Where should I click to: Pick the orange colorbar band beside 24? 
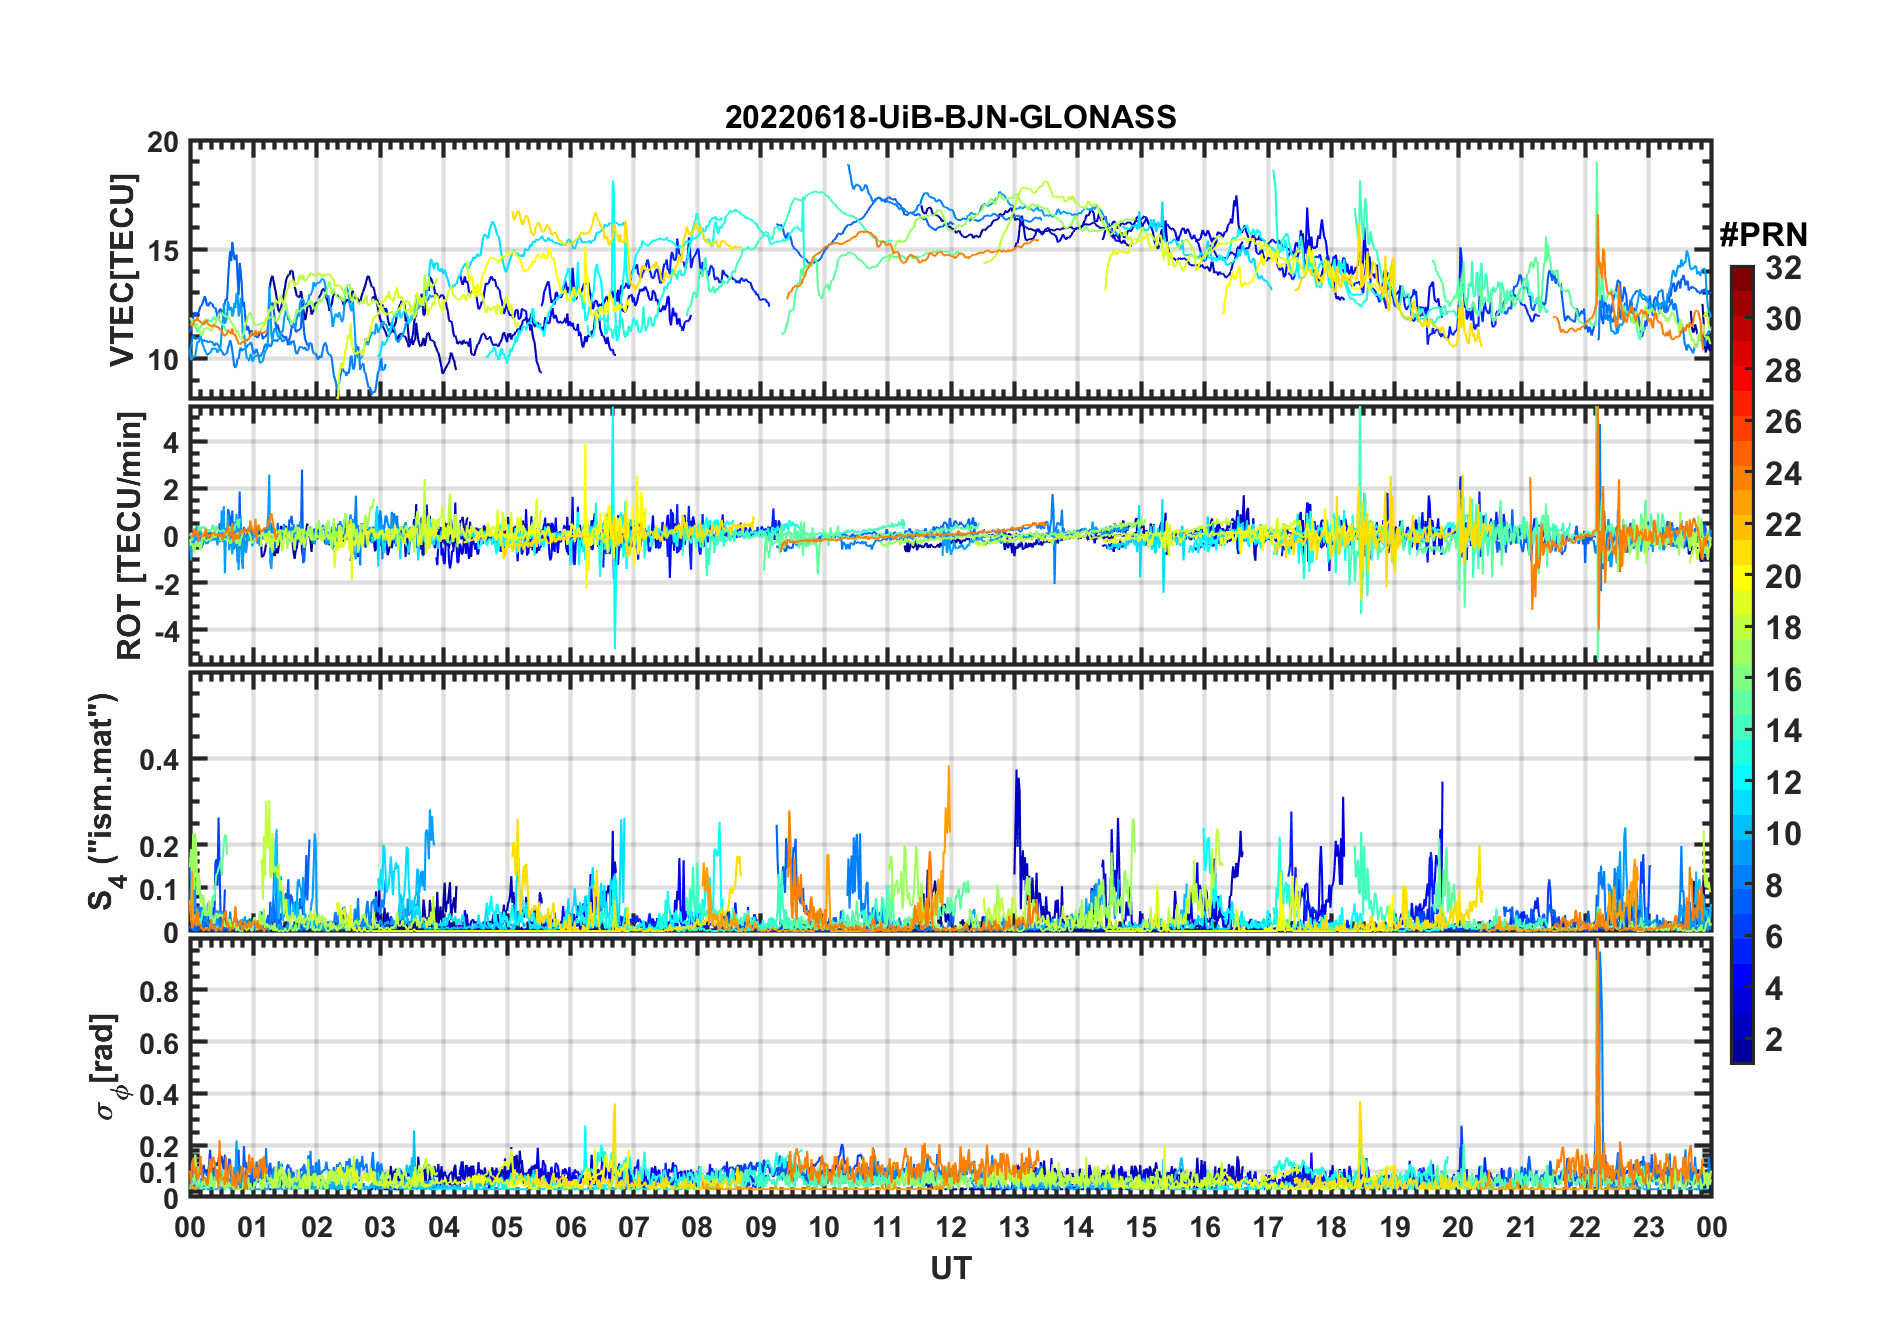[1741, 474]
